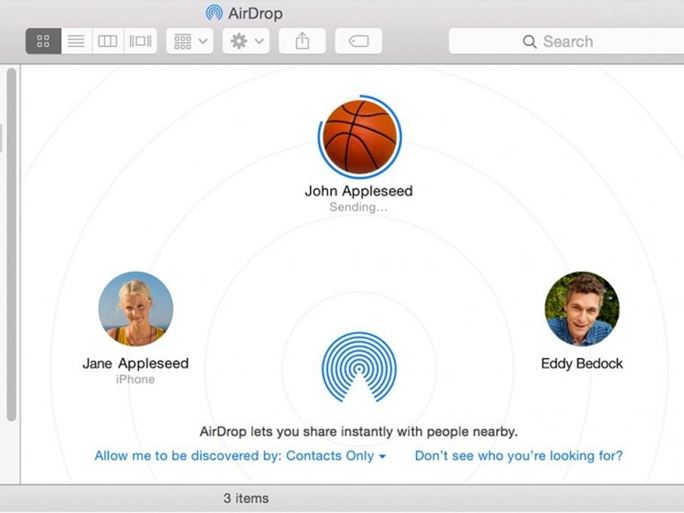Open 'Don't see who you're looking for?' link

(519, 455)
